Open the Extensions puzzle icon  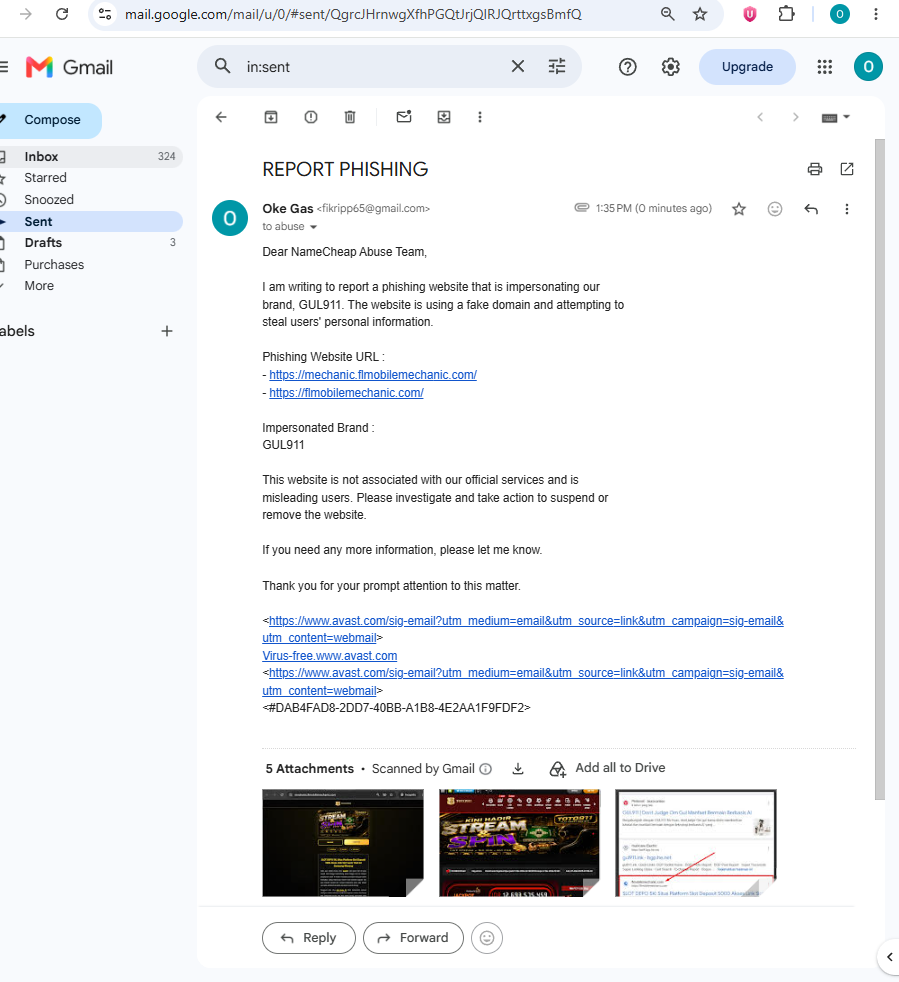pos(786,14)
